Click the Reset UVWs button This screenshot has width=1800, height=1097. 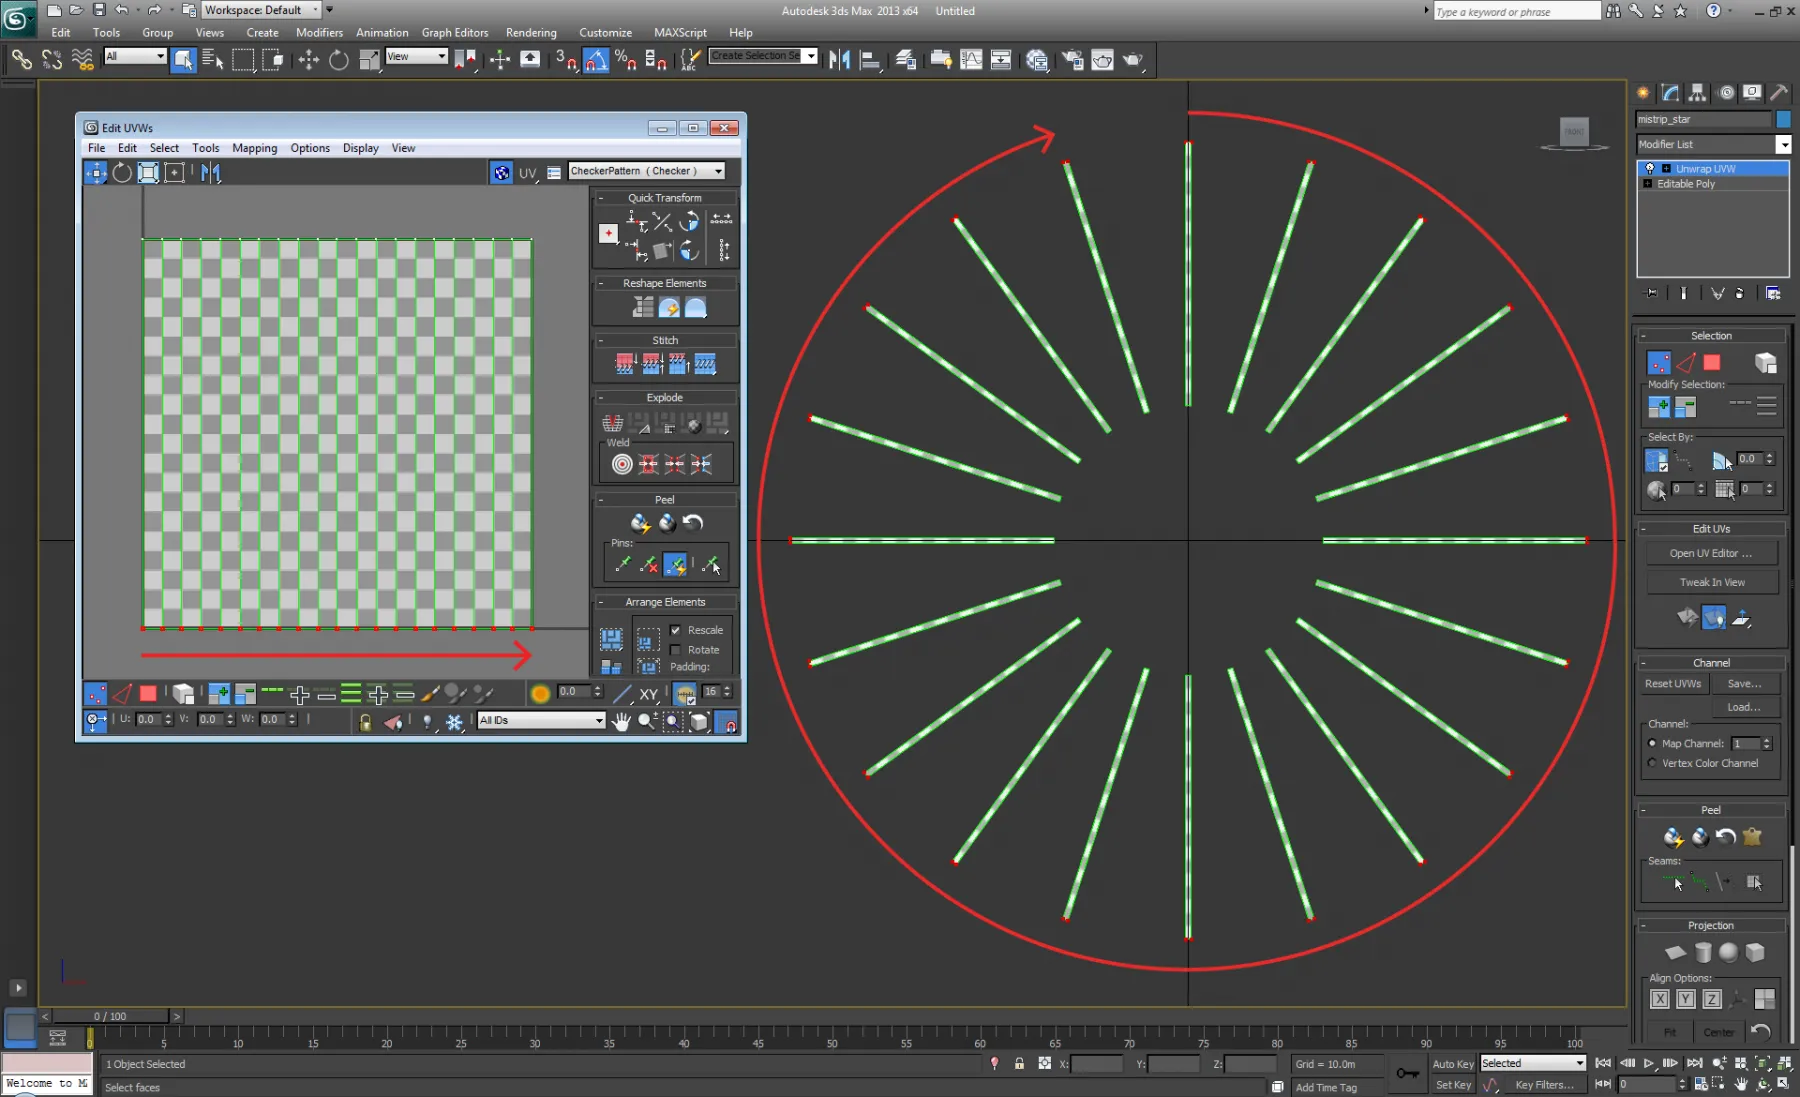1672,684
